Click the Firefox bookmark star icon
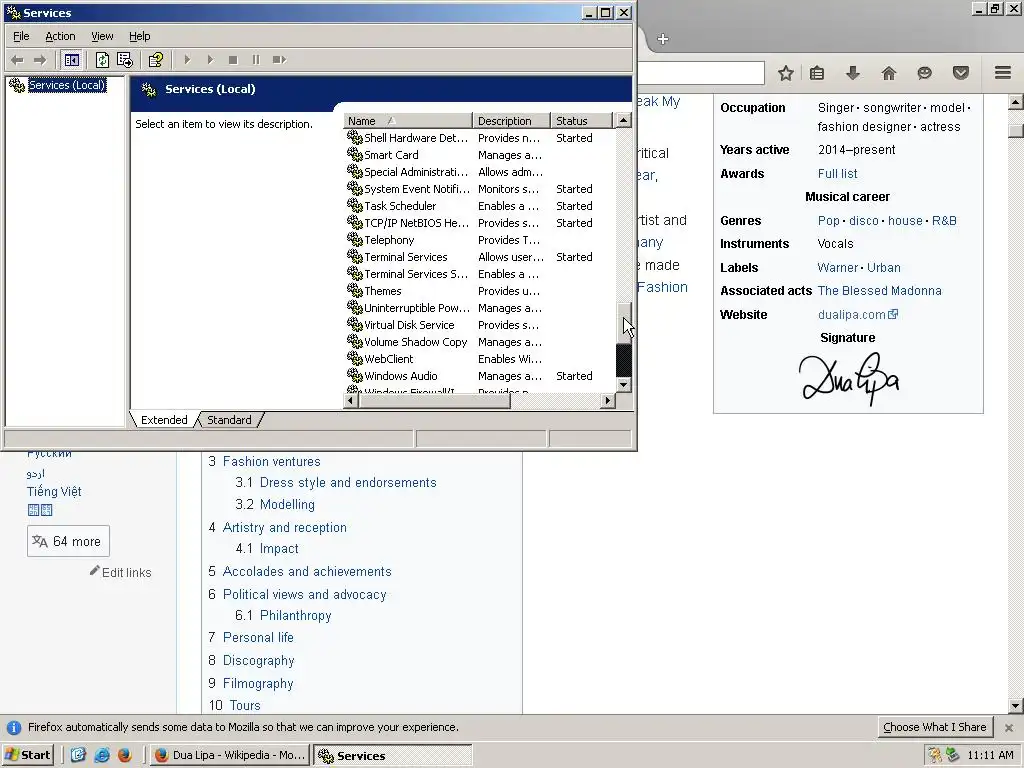1024x768 pixels. (786, 73)
